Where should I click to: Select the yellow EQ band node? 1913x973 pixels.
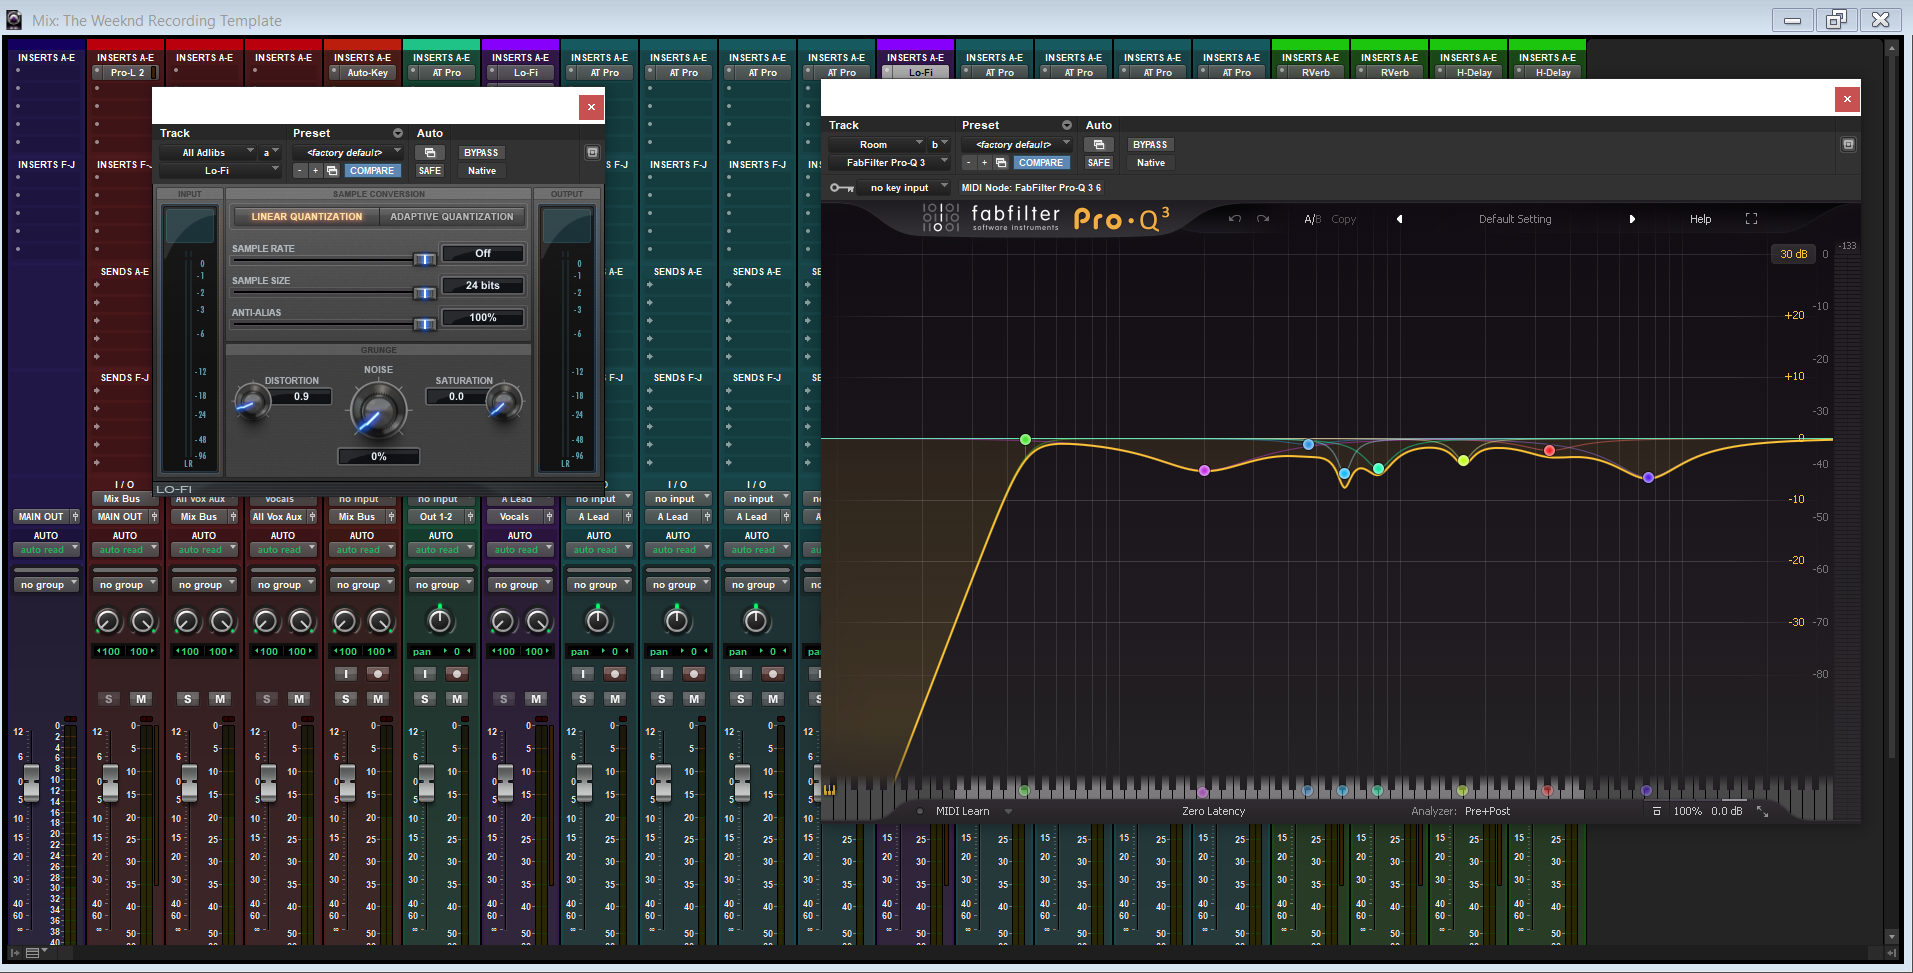(1463, 461)
